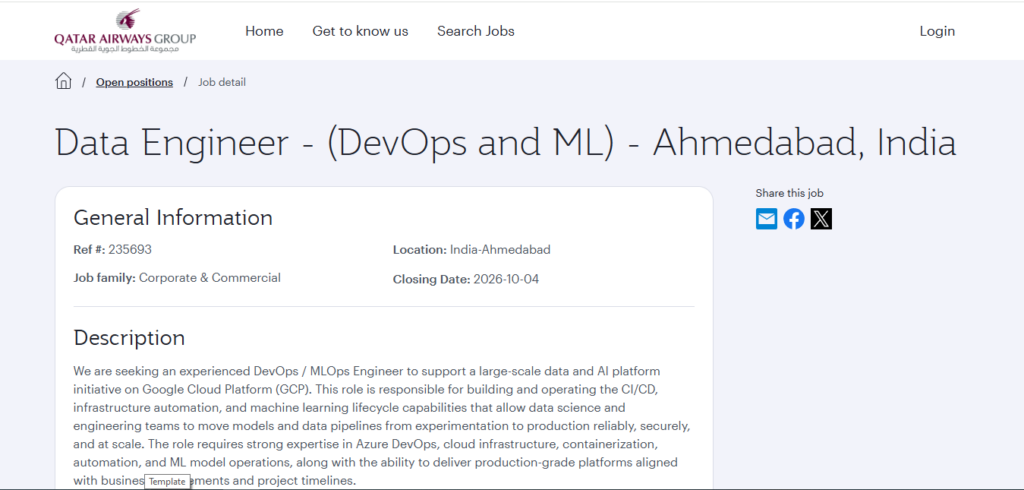The height and width of the screenshot is (490, 1024).
Task: Click the 'Share this job' label
Action: tap(790, 193)
